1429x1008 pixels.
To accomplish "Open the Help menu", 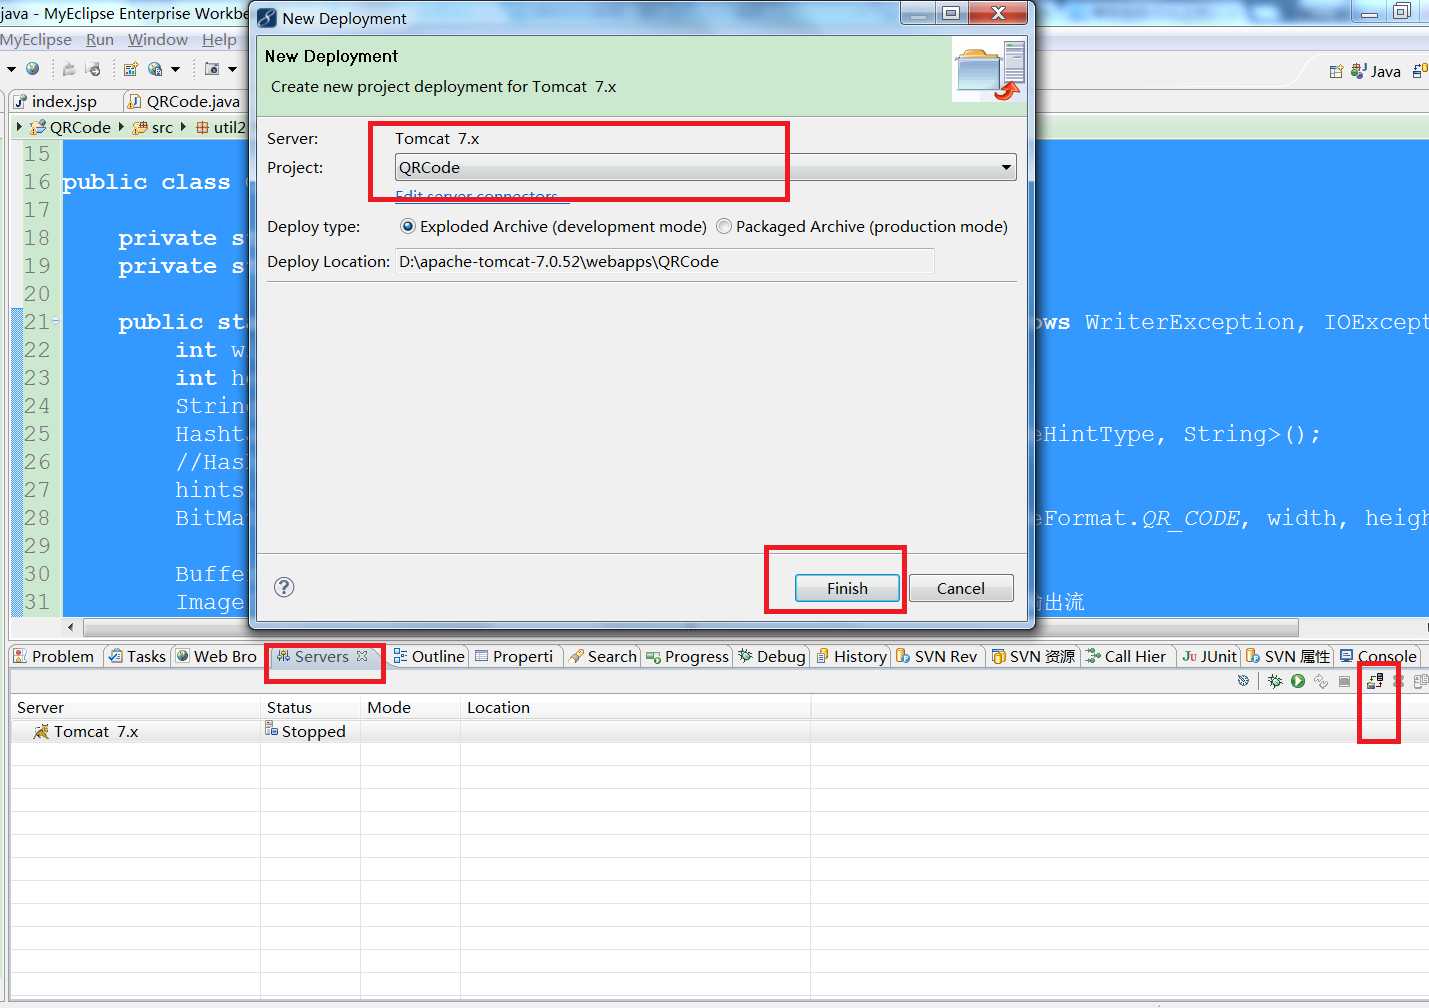I will click(x=219, y=40).
